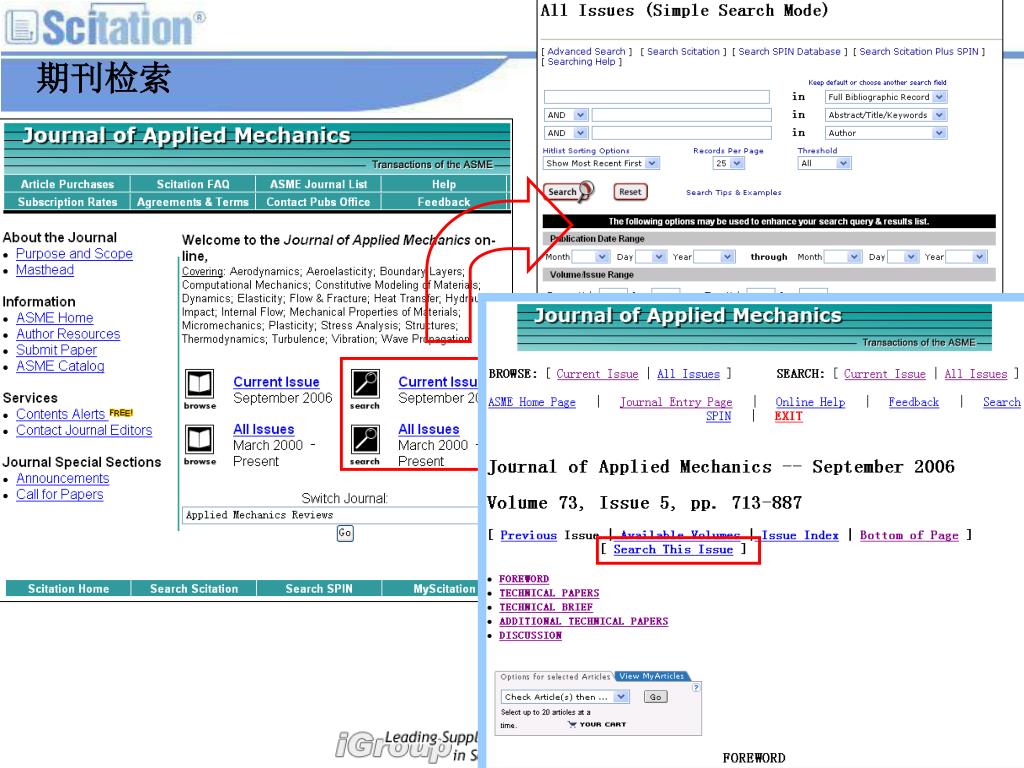The height and width of the screenshot is (768, 1024).
Task: Open the Submit Paper link
Action: point(56,350)
